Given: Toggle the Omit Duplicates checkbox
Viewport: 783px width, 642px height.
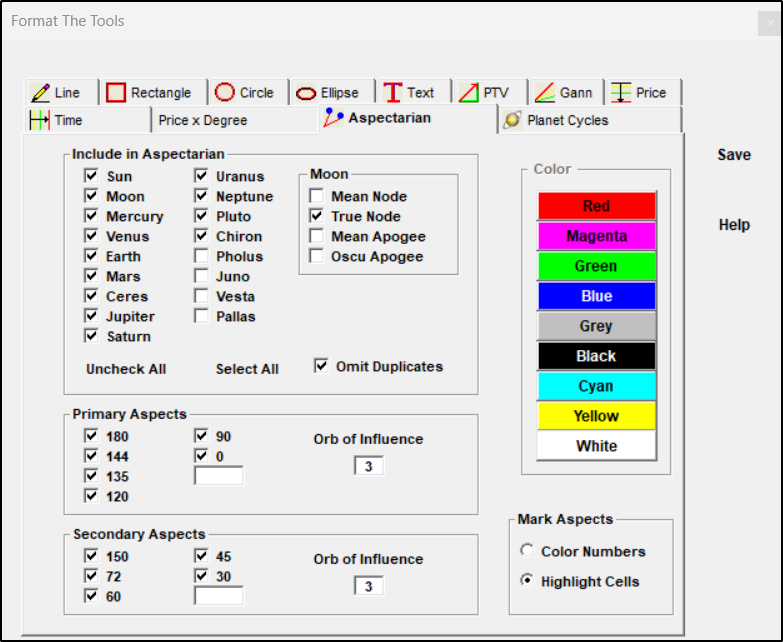Looking at the screenshot, I should (x=321, y=366).
